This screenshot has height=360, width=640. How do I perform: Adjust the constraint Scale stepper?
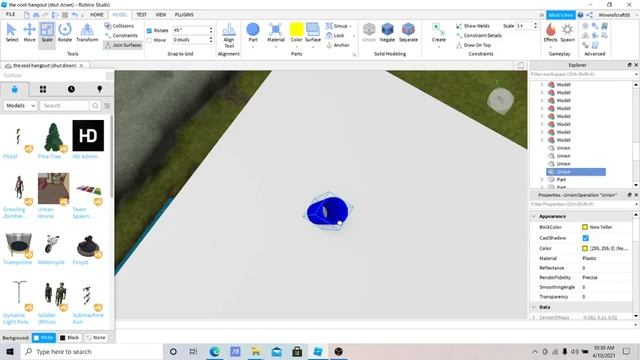click(x=536, y=26)
